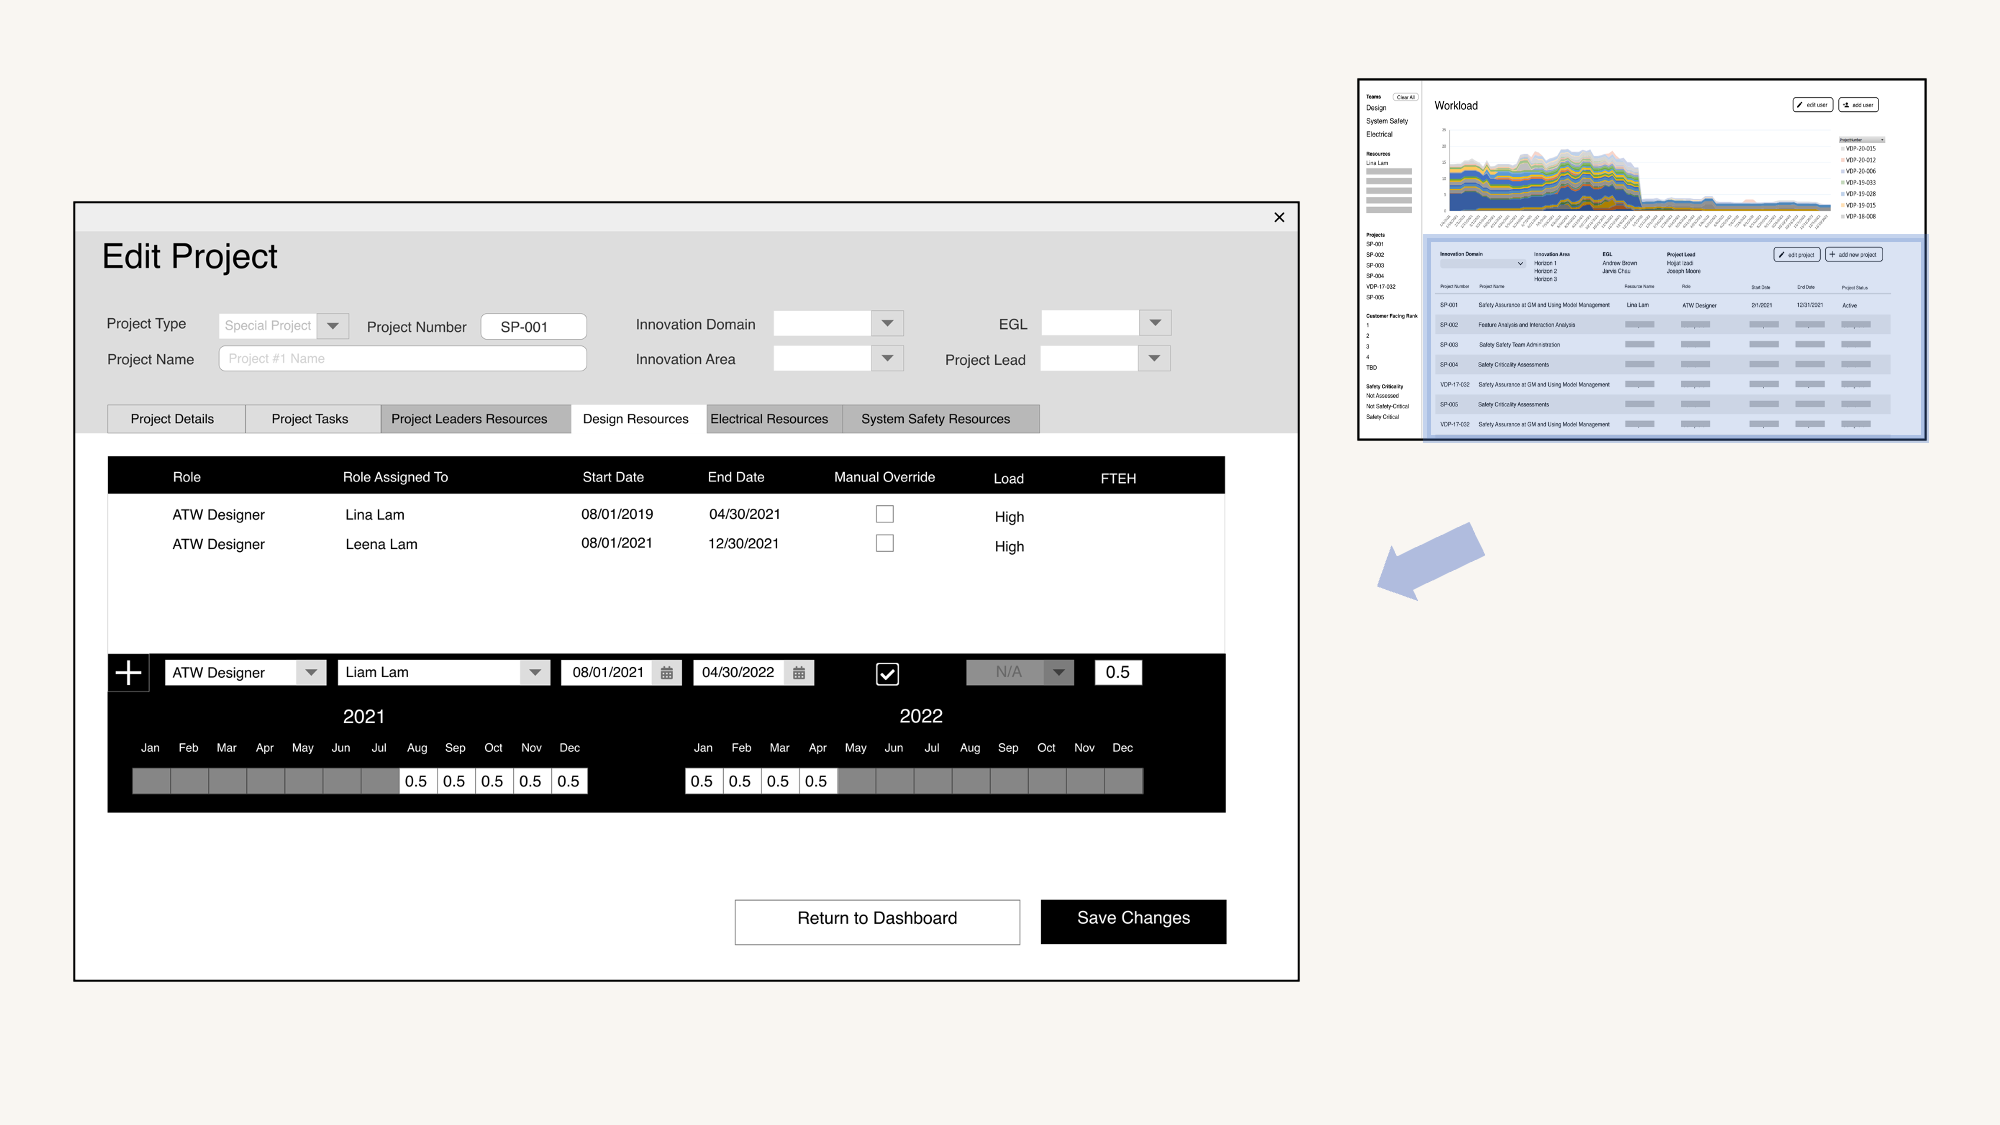Open the Innovation Domain dropdown
Screen dimensions: 2000x1125
coord(887,323)
